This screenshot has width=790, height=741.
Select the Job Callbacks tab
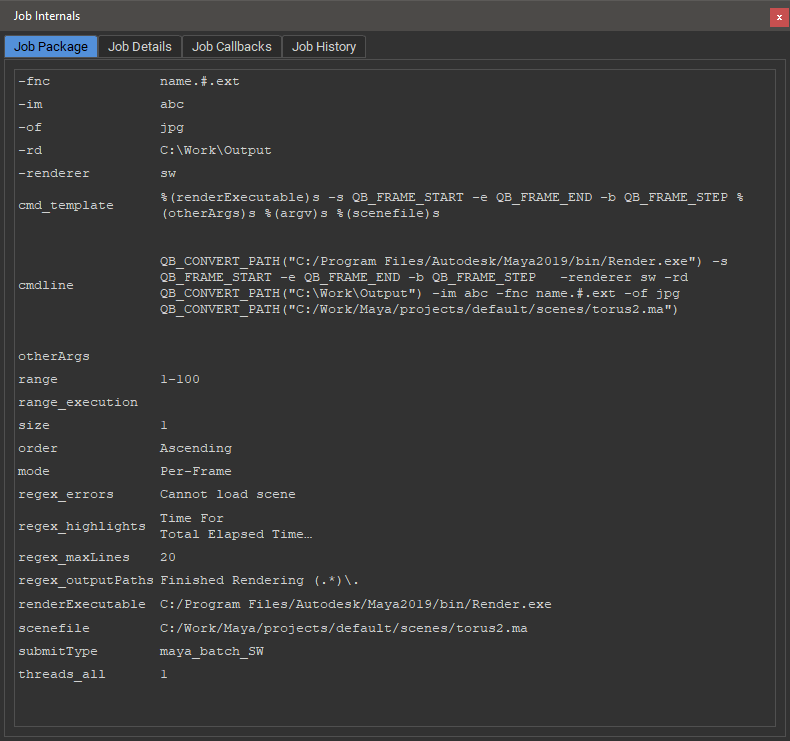[231, 46]
